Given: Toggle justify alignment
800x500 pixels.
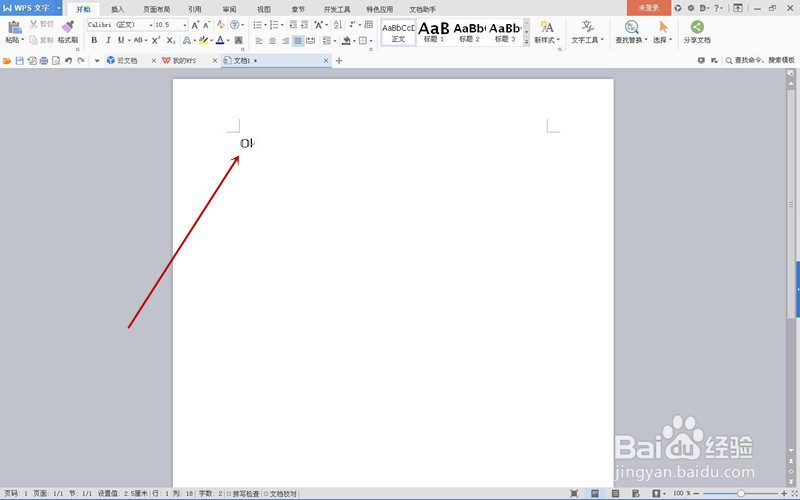Looking at the screenshot, I should click(298, 40).
